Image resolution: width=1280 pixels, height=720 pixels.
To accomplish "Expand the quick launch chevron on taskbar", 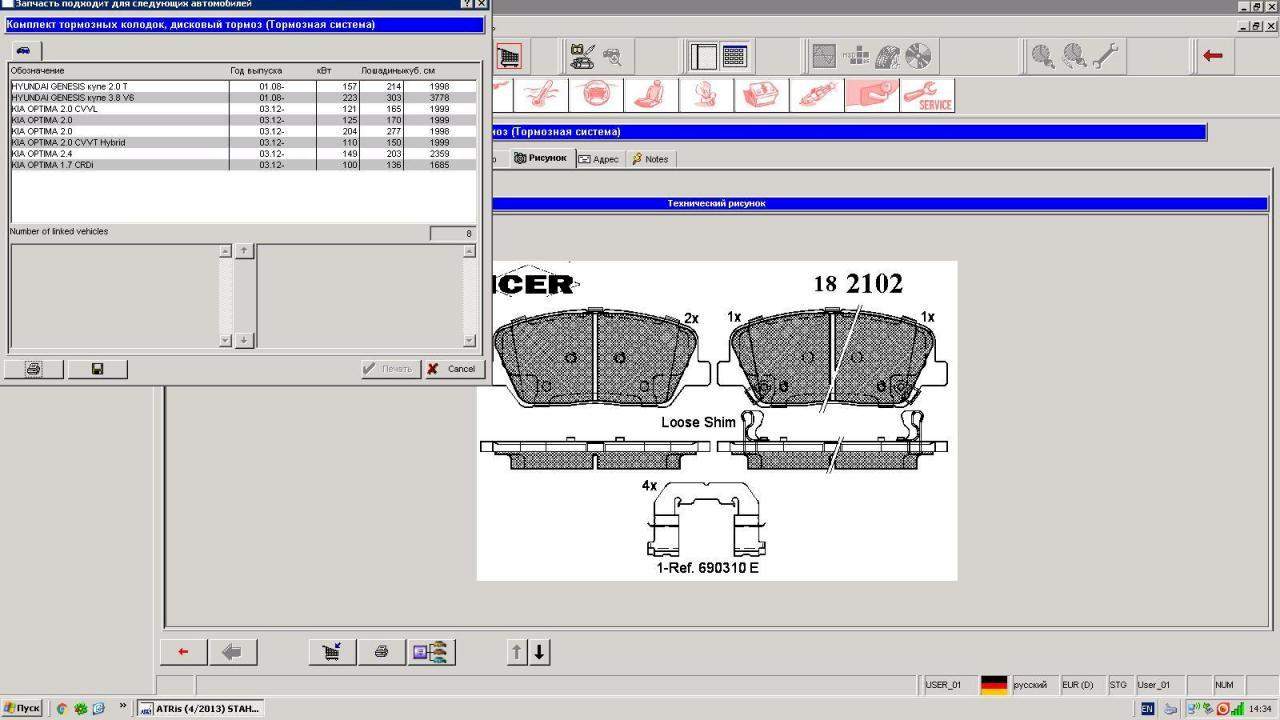I will coord(124,706).
